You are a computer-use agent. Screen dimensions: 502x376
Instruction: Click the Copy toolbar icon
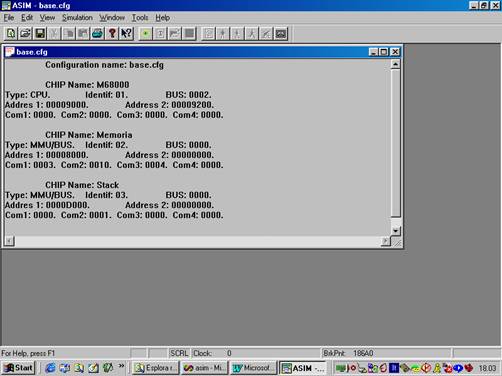coord(69,33)
